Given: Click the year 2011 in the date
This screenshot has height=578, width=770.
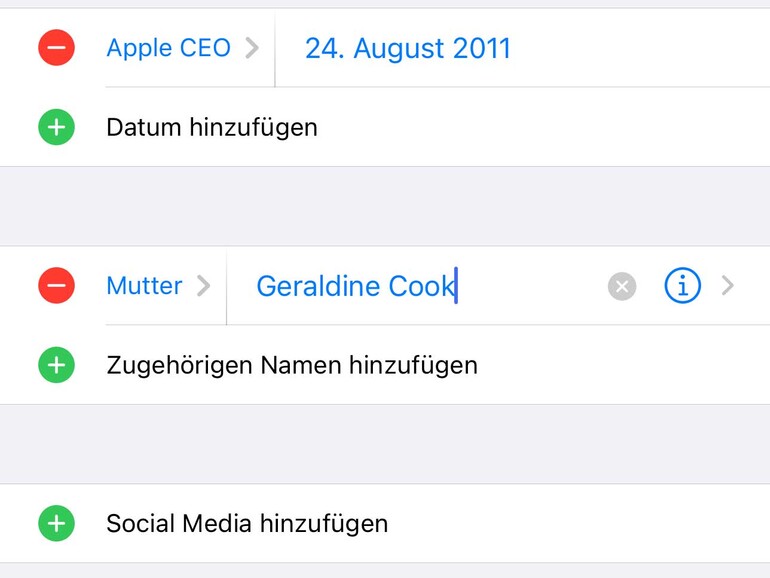Looking at the screenshot, I should tap(477, 48).
